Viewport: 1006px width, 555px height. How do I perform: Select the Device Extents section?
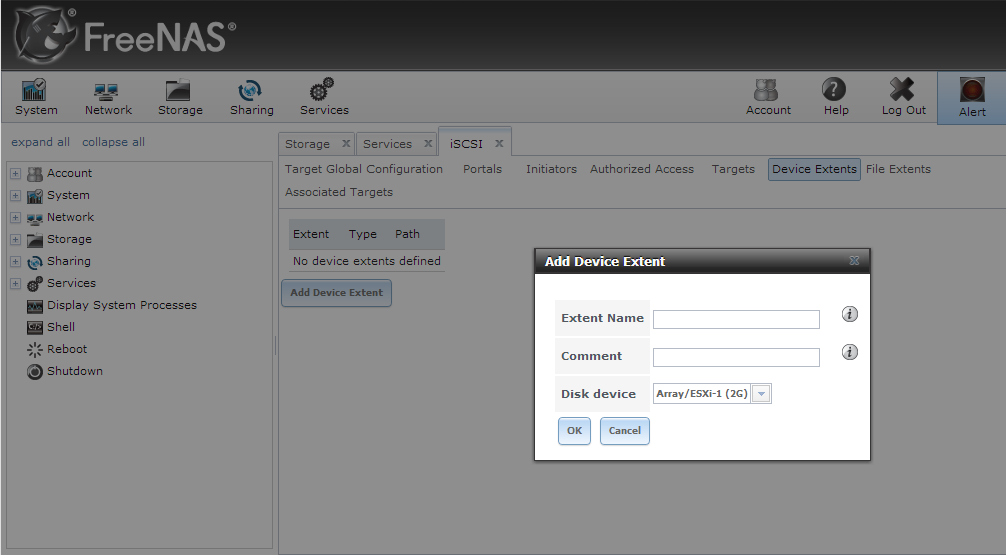[x=814, y=169]
